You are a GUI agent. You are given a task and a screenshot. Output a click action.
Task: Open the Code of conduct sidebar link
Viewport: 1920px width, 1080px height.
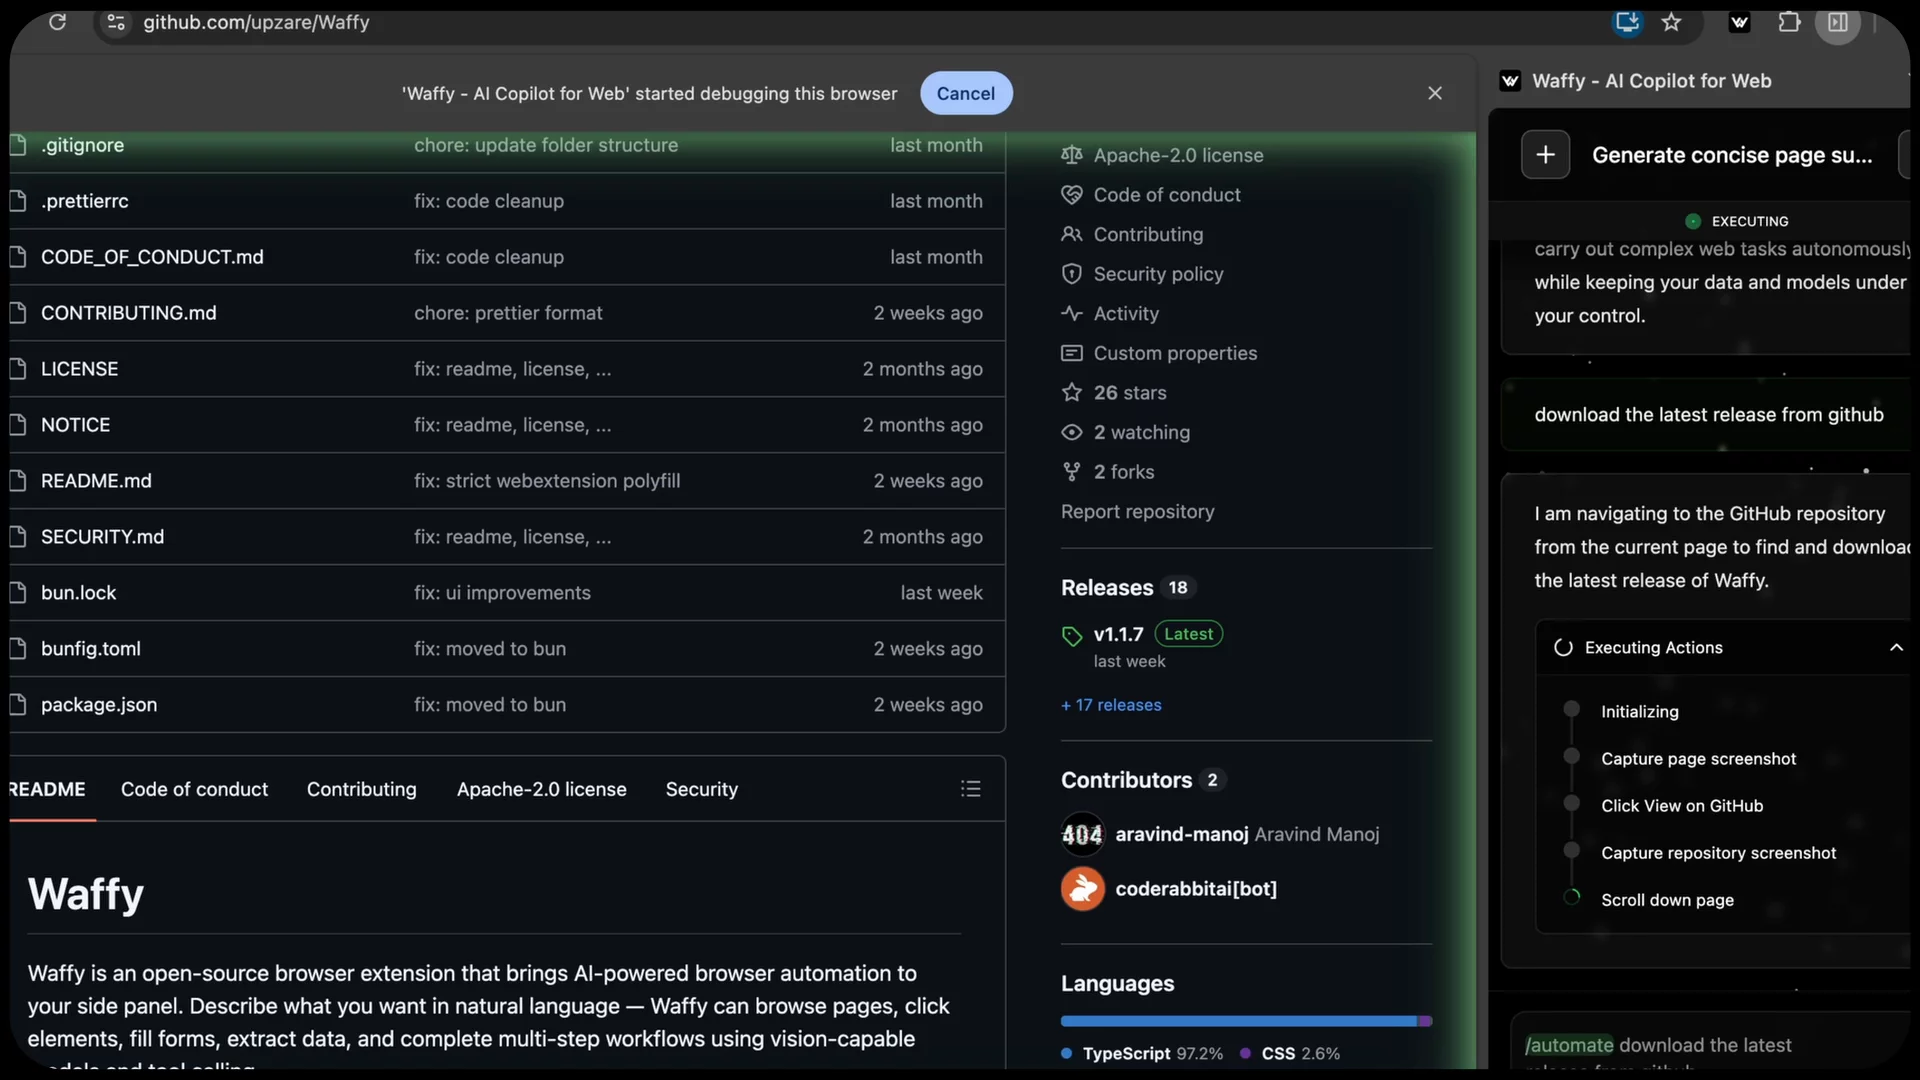coord(1167,195)
